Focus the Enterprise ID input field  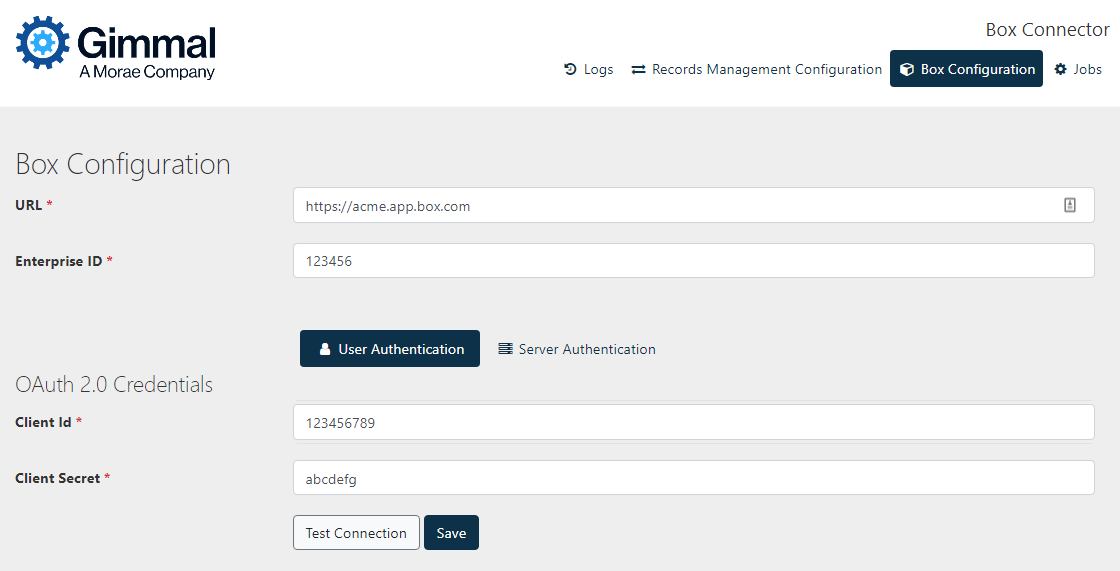[x=693, y=261]
